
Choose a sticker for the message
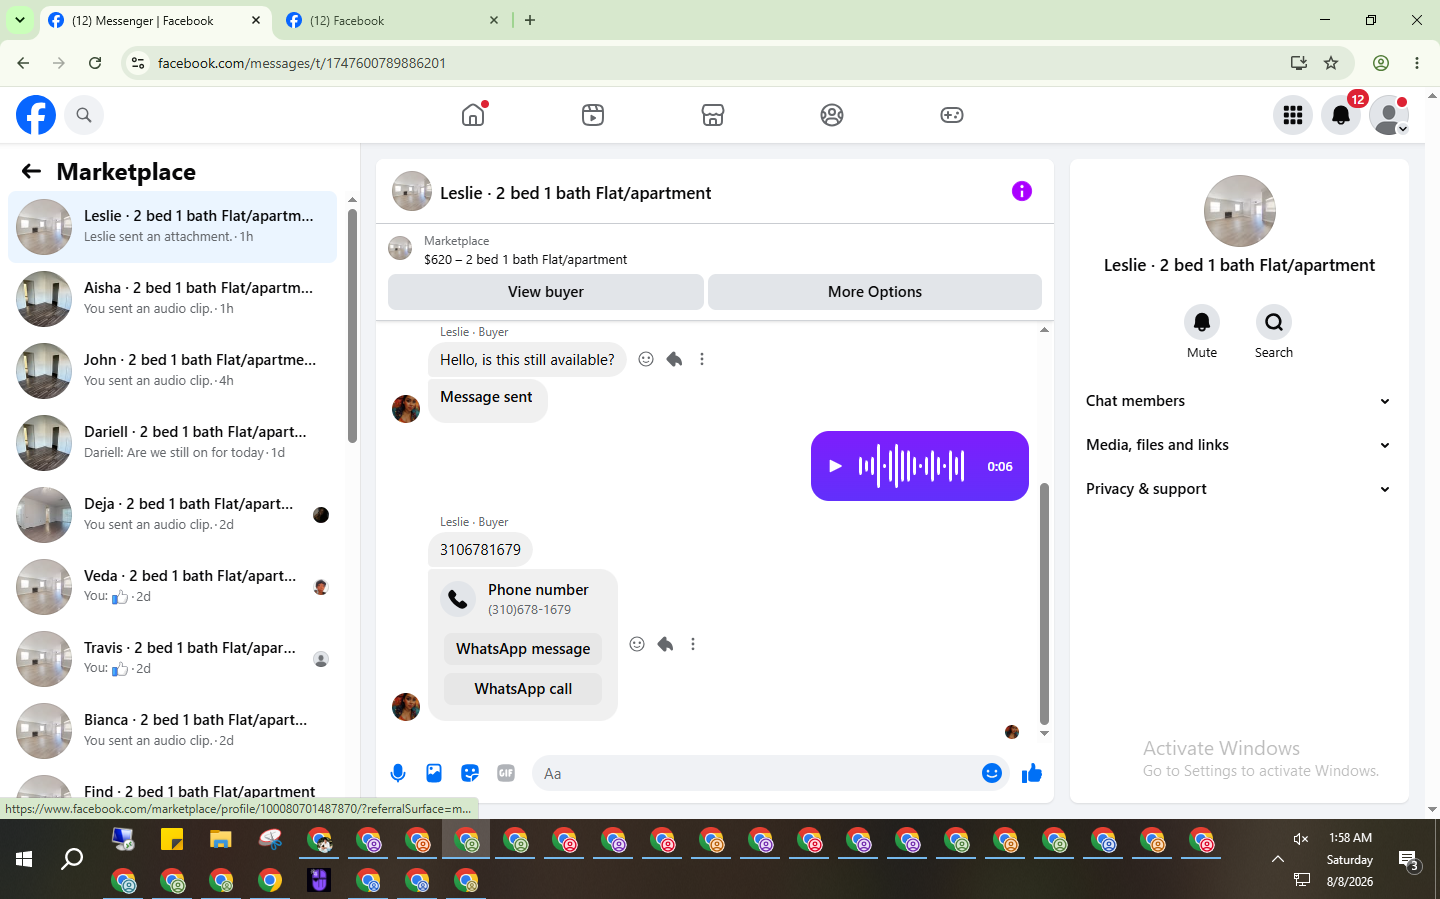coord(470,773)
